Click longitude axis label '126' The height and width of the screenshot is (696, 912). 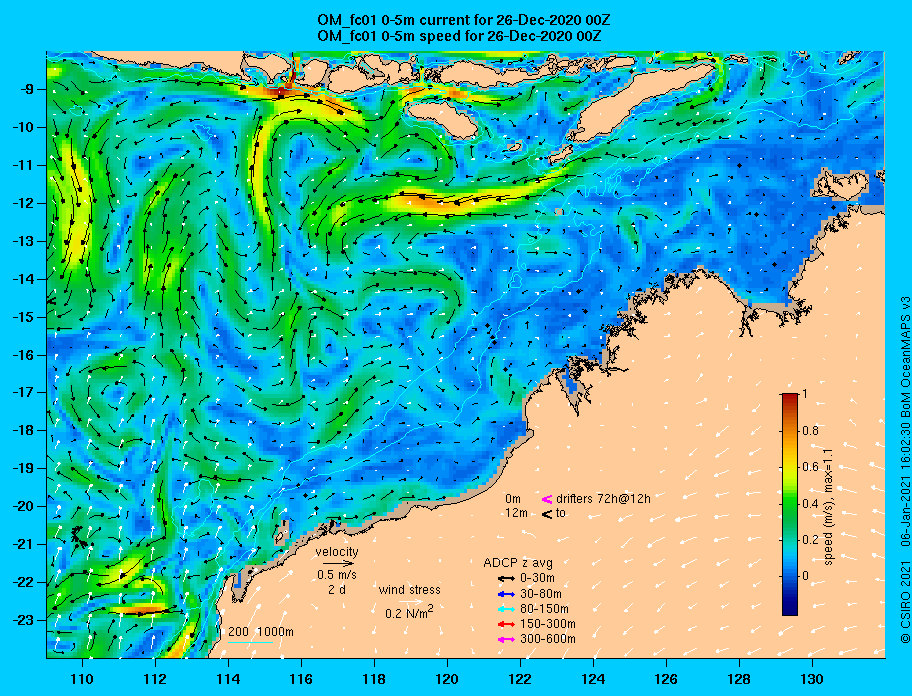point(666,680)
